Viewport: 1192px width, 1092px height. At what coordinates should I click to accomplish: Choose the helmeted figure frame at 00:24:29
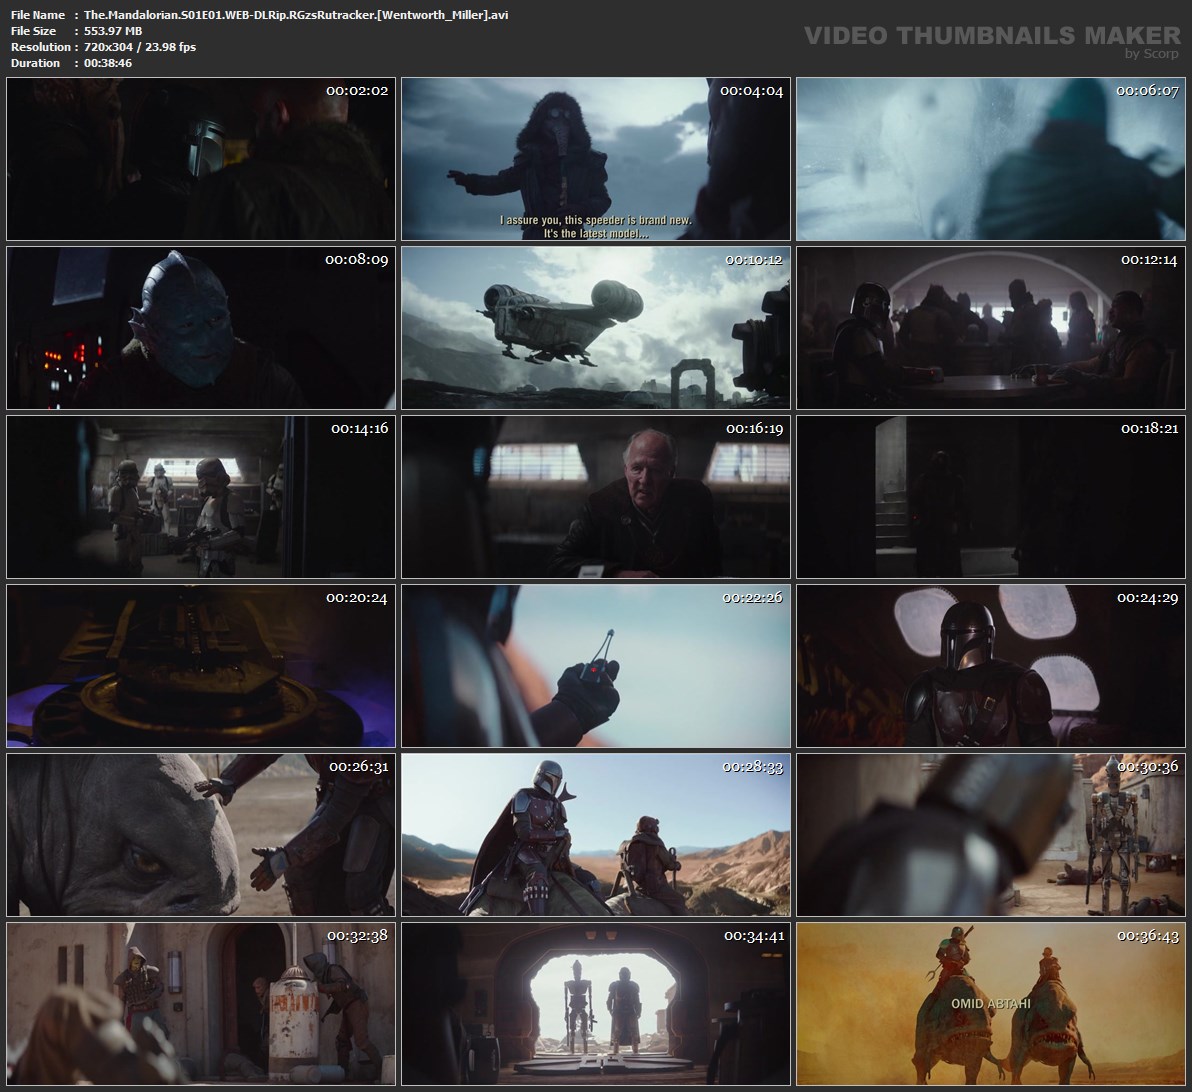[x=991, y=666]
